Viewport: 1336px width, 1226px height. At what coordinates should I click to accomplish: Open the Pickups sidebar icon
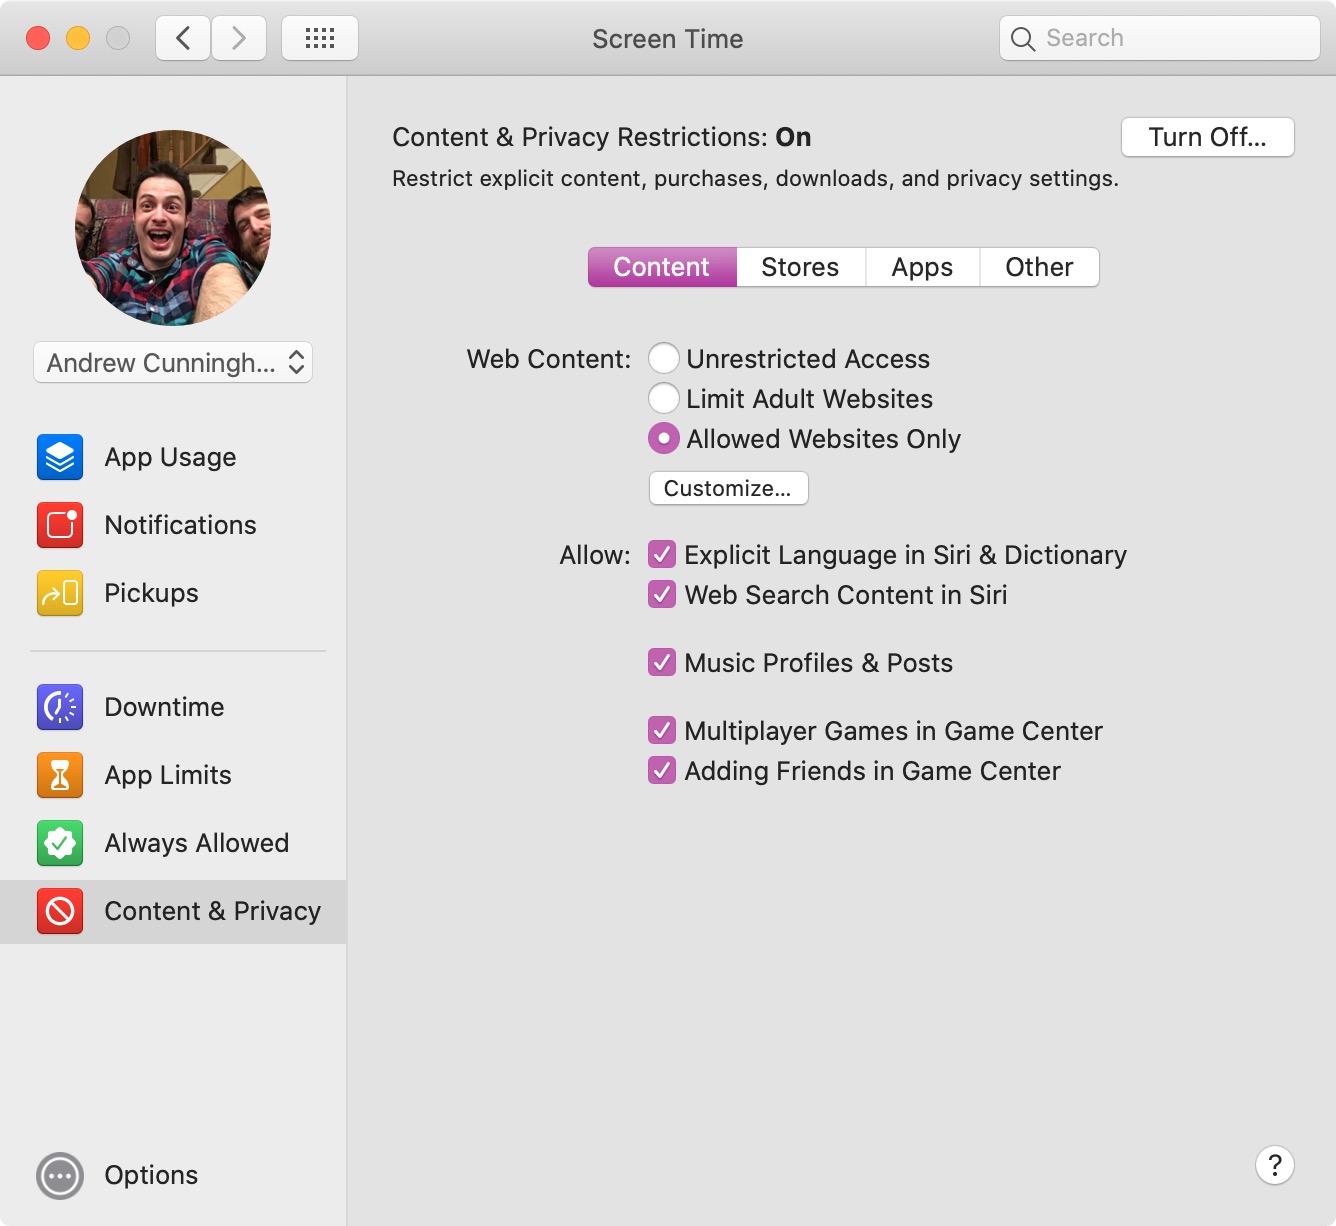pyautogui.click(x=60, y=593)
